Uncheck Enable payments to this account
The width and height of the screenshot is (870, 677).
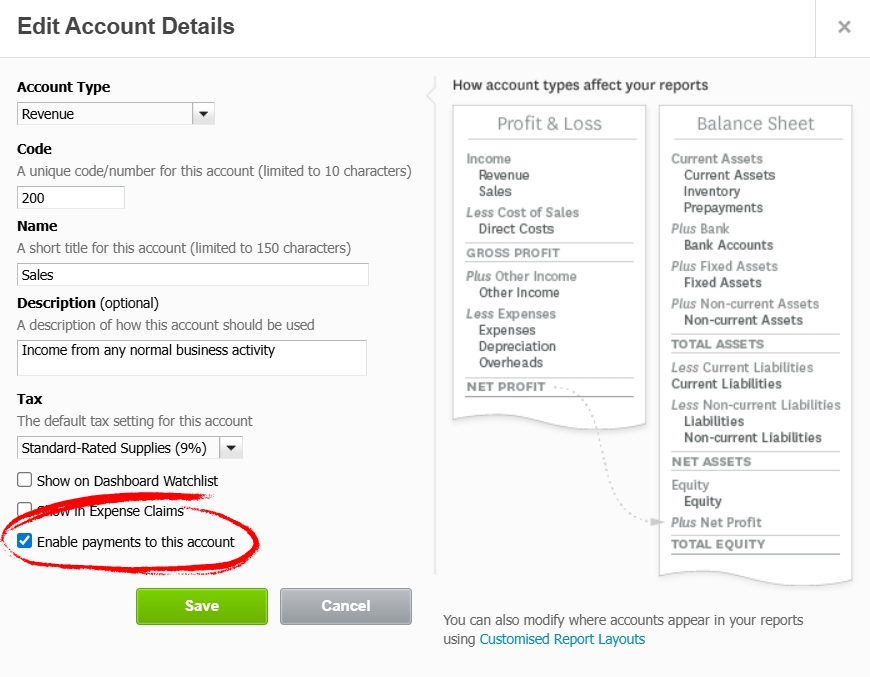[x=25, y=541]
